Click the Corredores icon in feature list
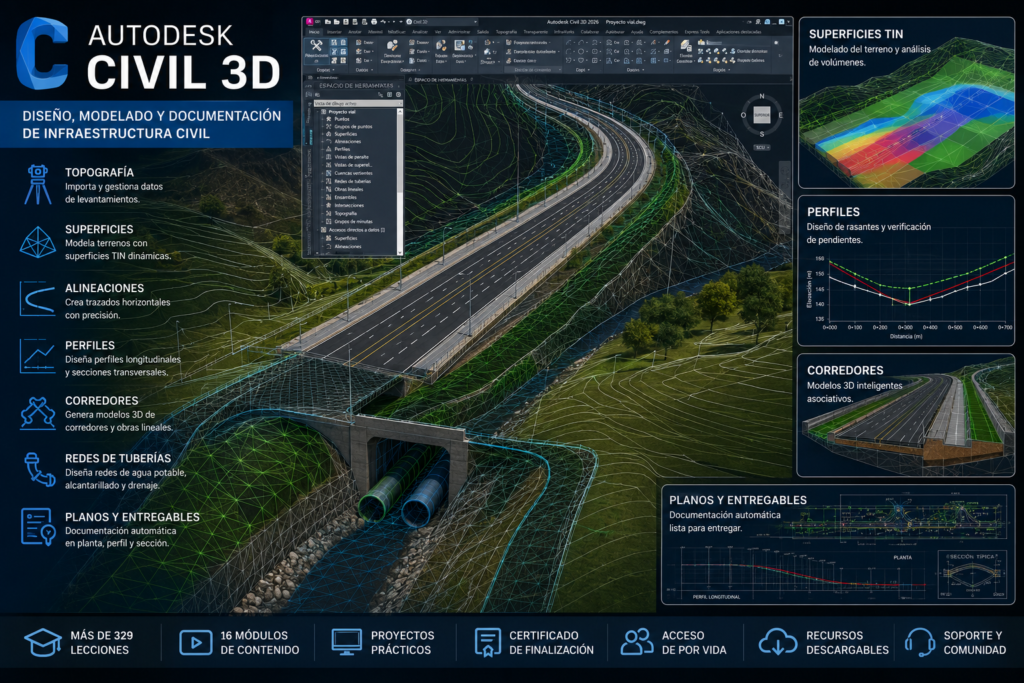 tap(37, 413)
